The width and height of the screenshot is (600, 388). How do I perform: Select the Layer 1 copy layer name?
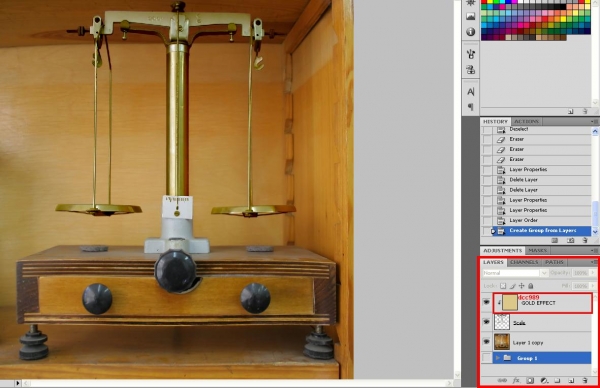(x=528, y=343)
